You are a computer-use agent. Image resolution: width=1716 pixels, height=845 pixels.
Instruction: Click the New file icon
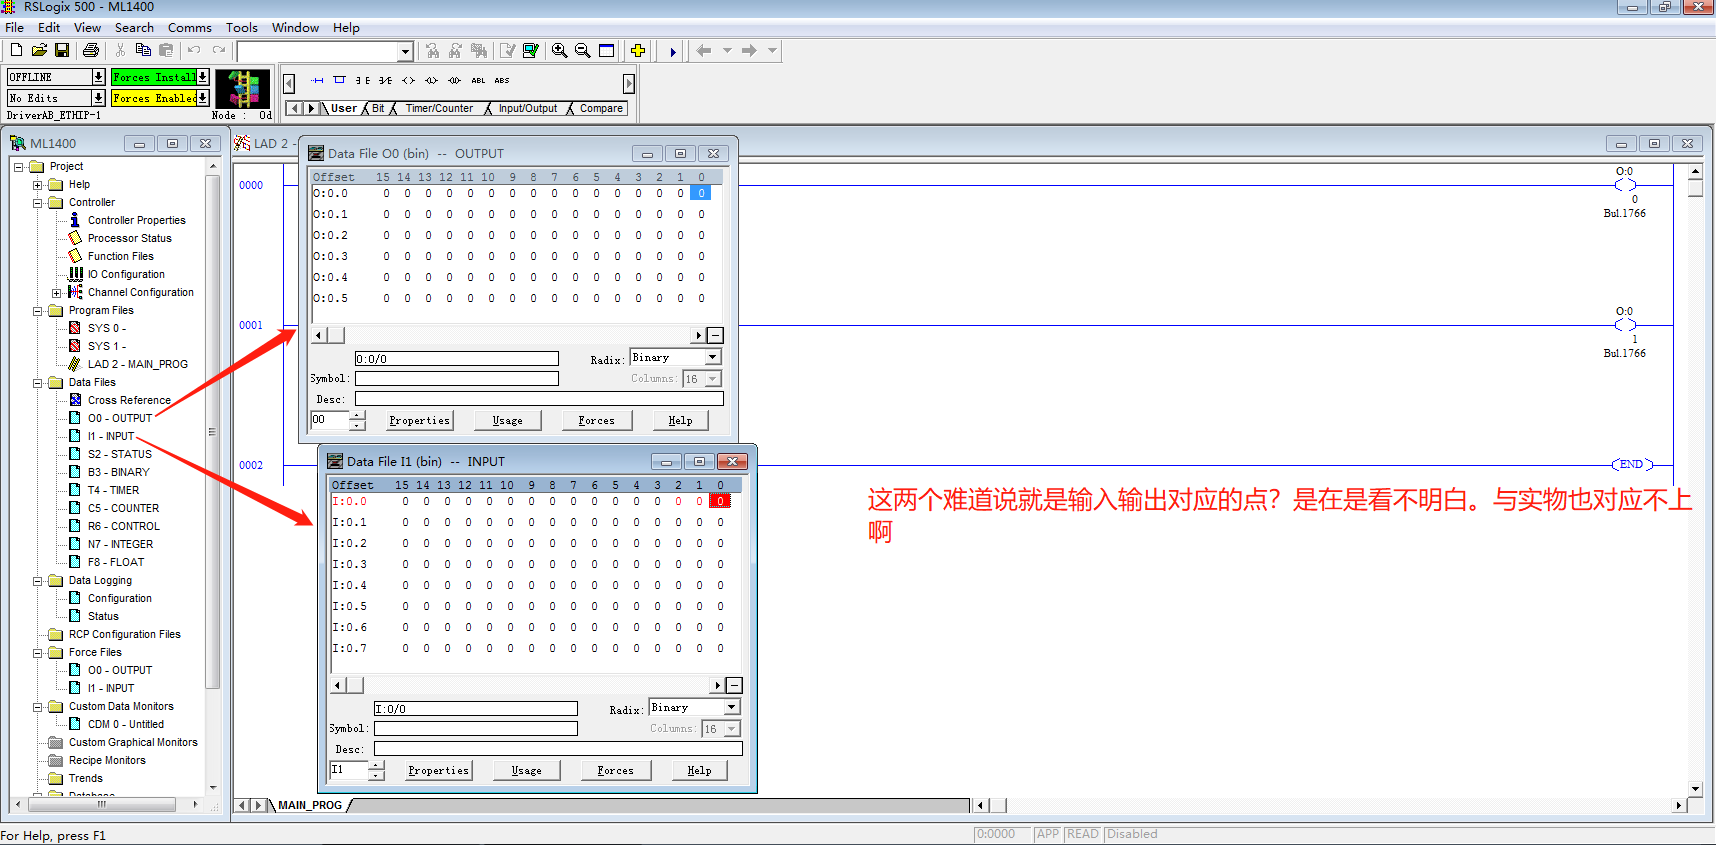pyautogui.click(x=16, y=50)
